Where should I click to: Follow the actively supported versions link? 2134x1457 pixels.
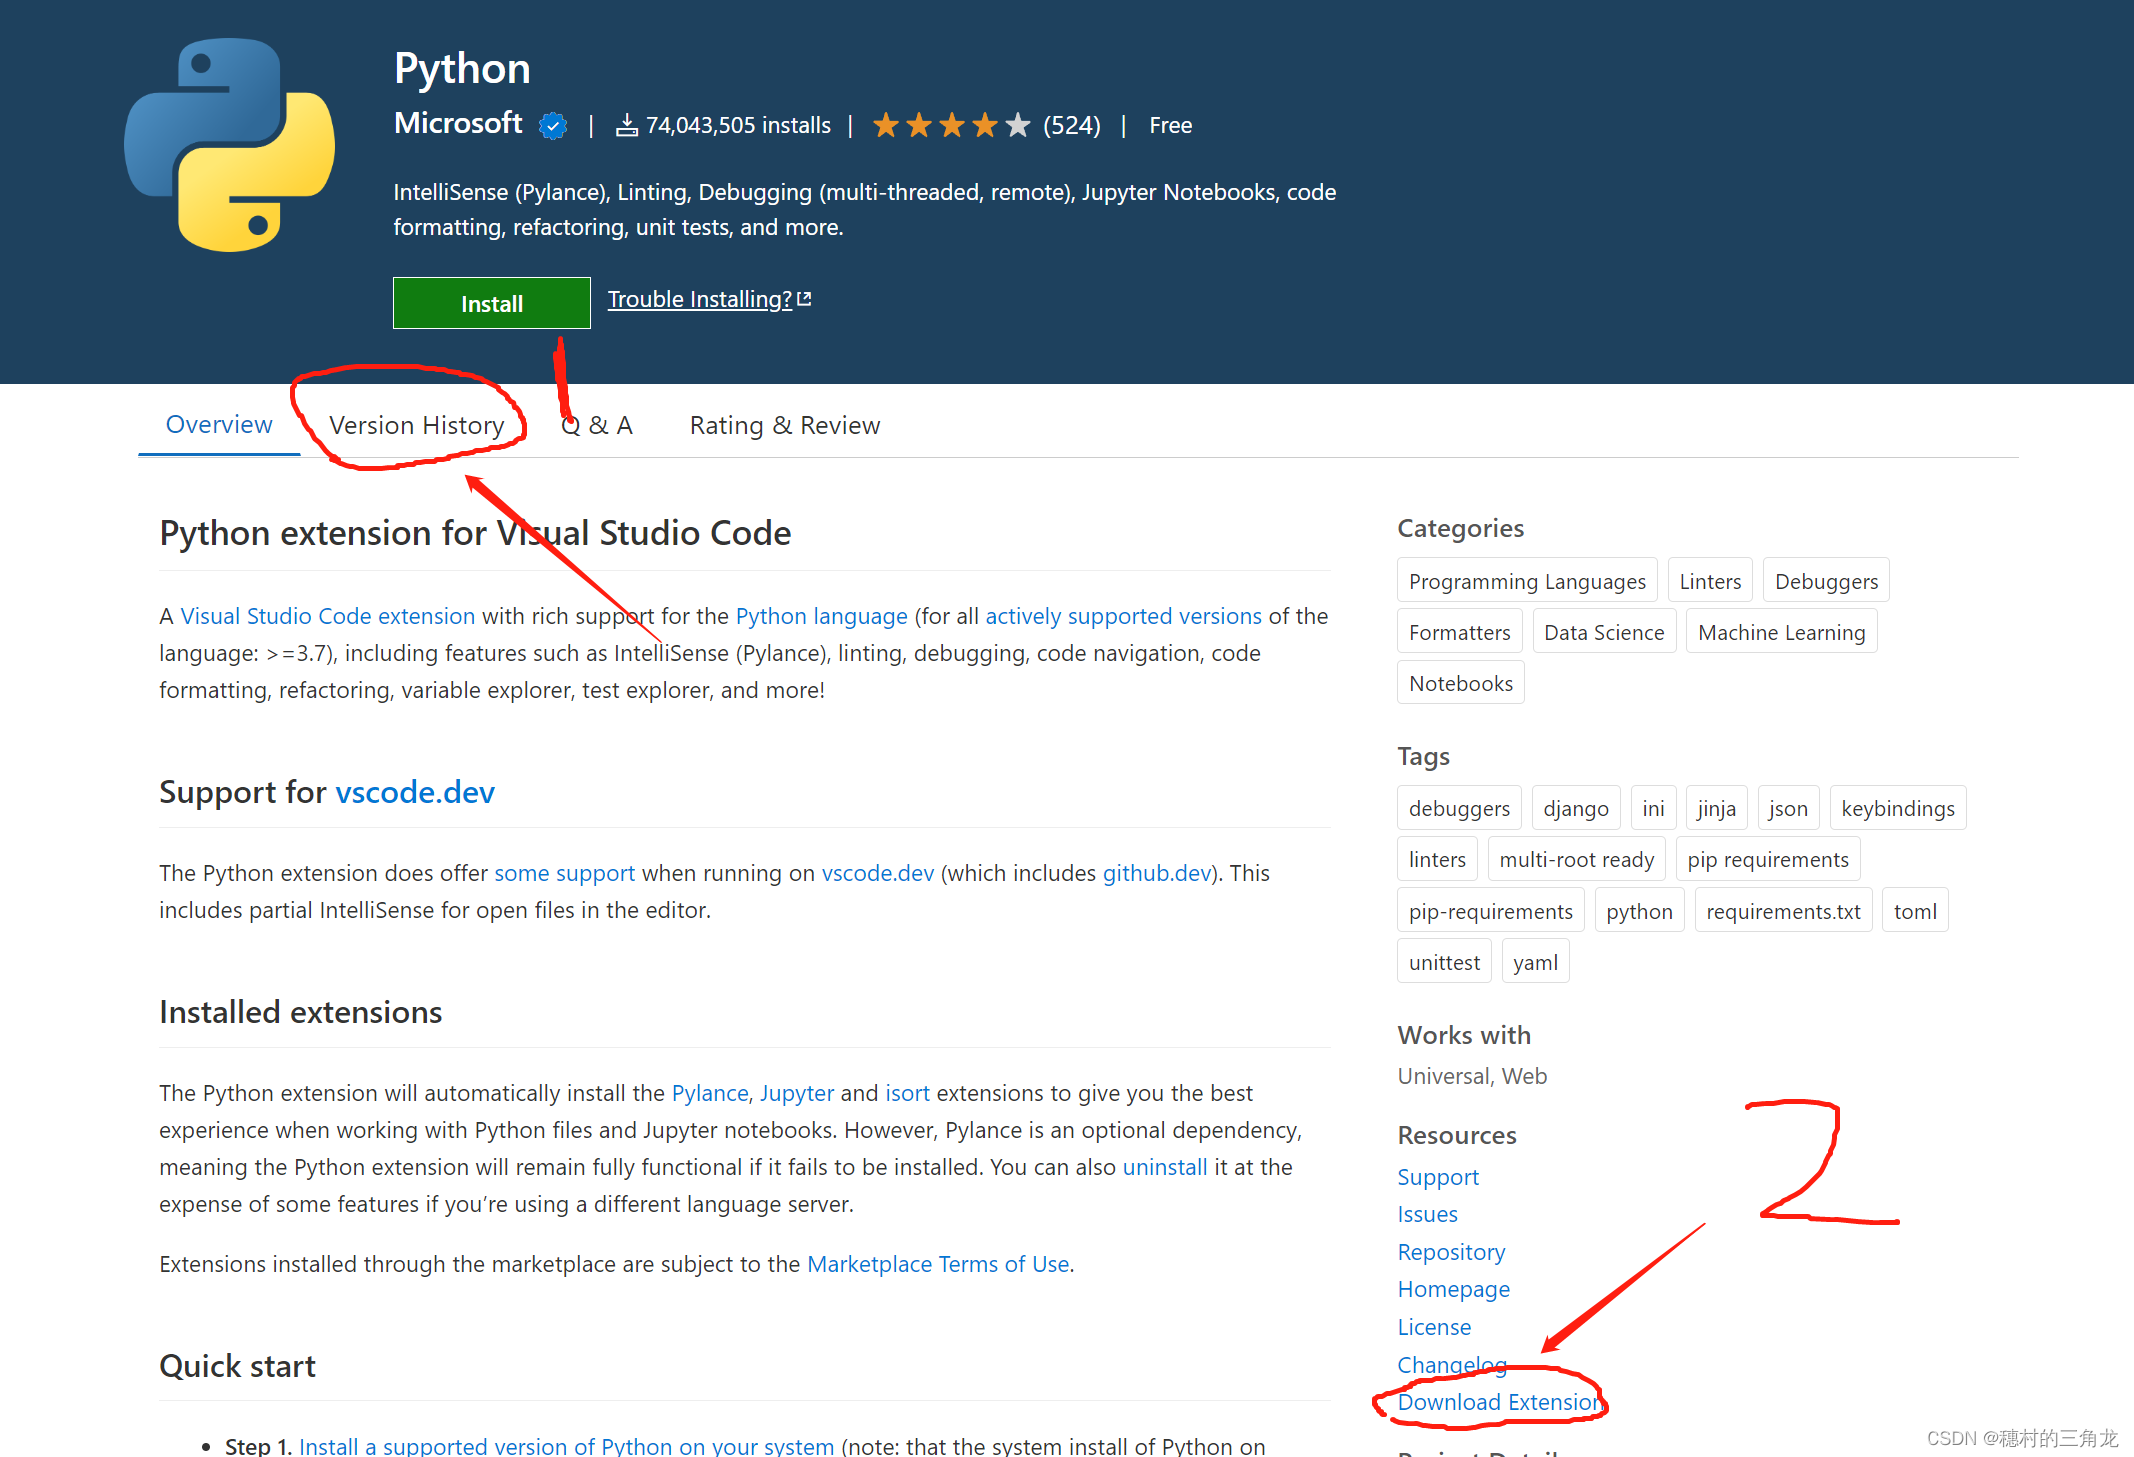click(1124, 616)
